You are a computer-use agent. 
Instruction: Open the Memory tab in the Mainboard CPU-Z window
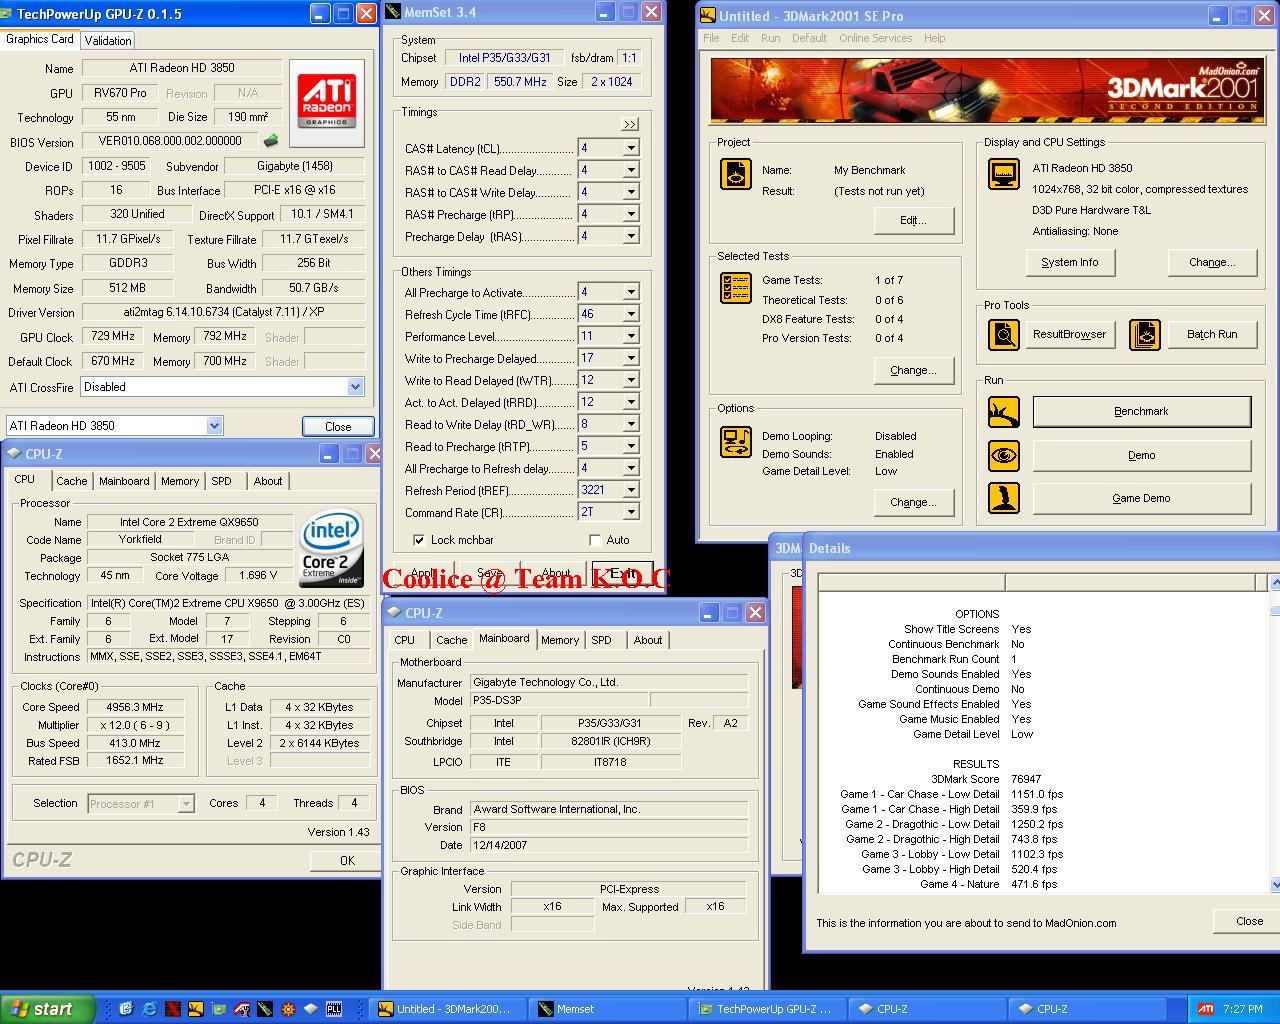pos(559,640)
